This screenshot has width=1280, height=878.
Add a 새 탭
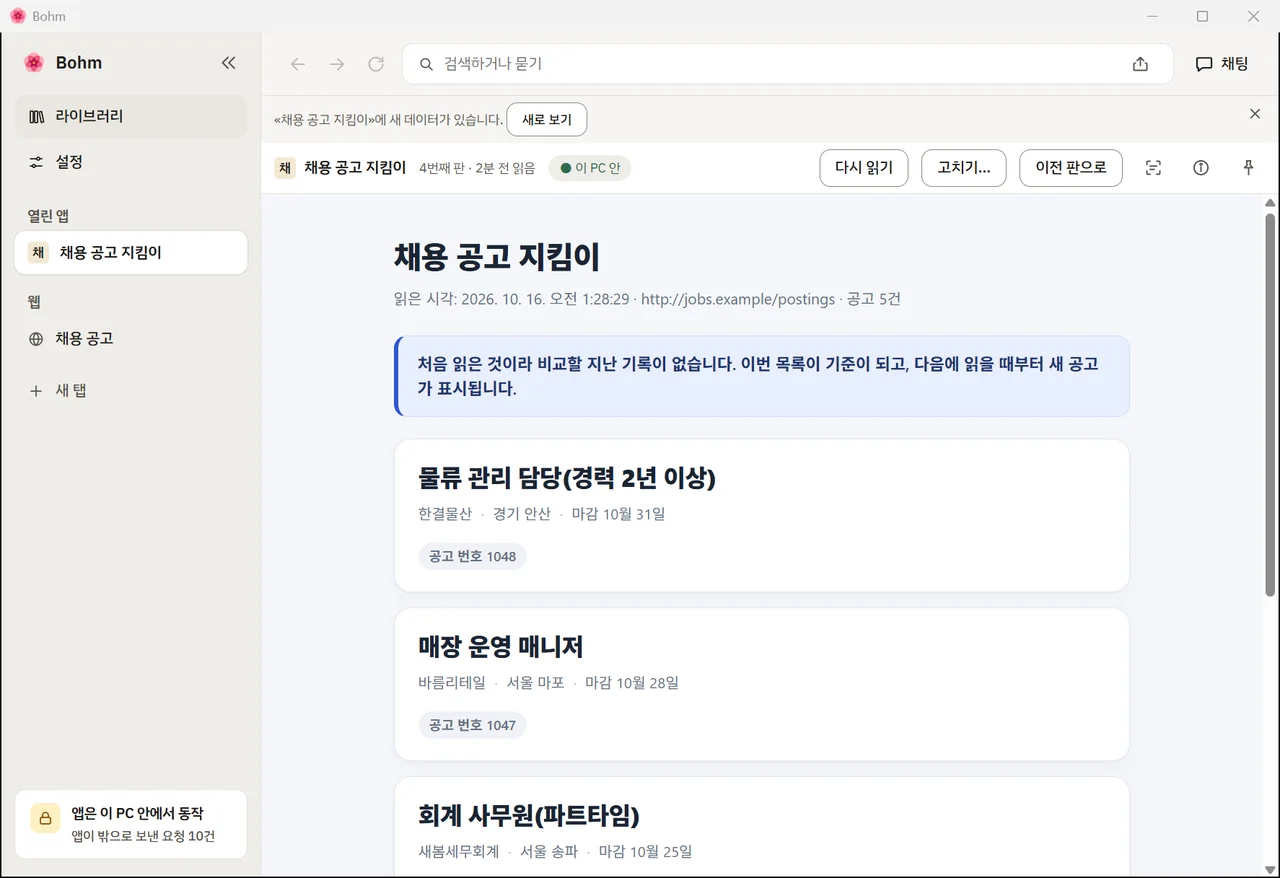tap(131, 391)
